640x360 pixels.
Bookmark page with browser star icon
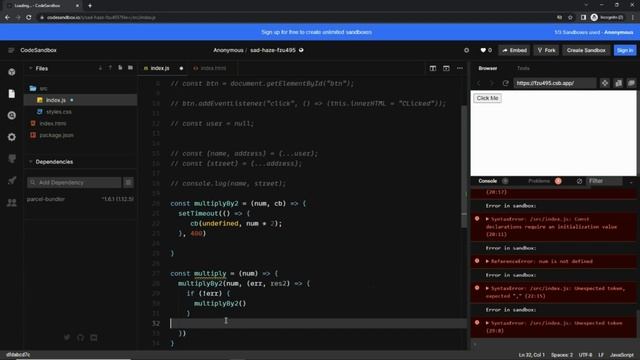571,18
